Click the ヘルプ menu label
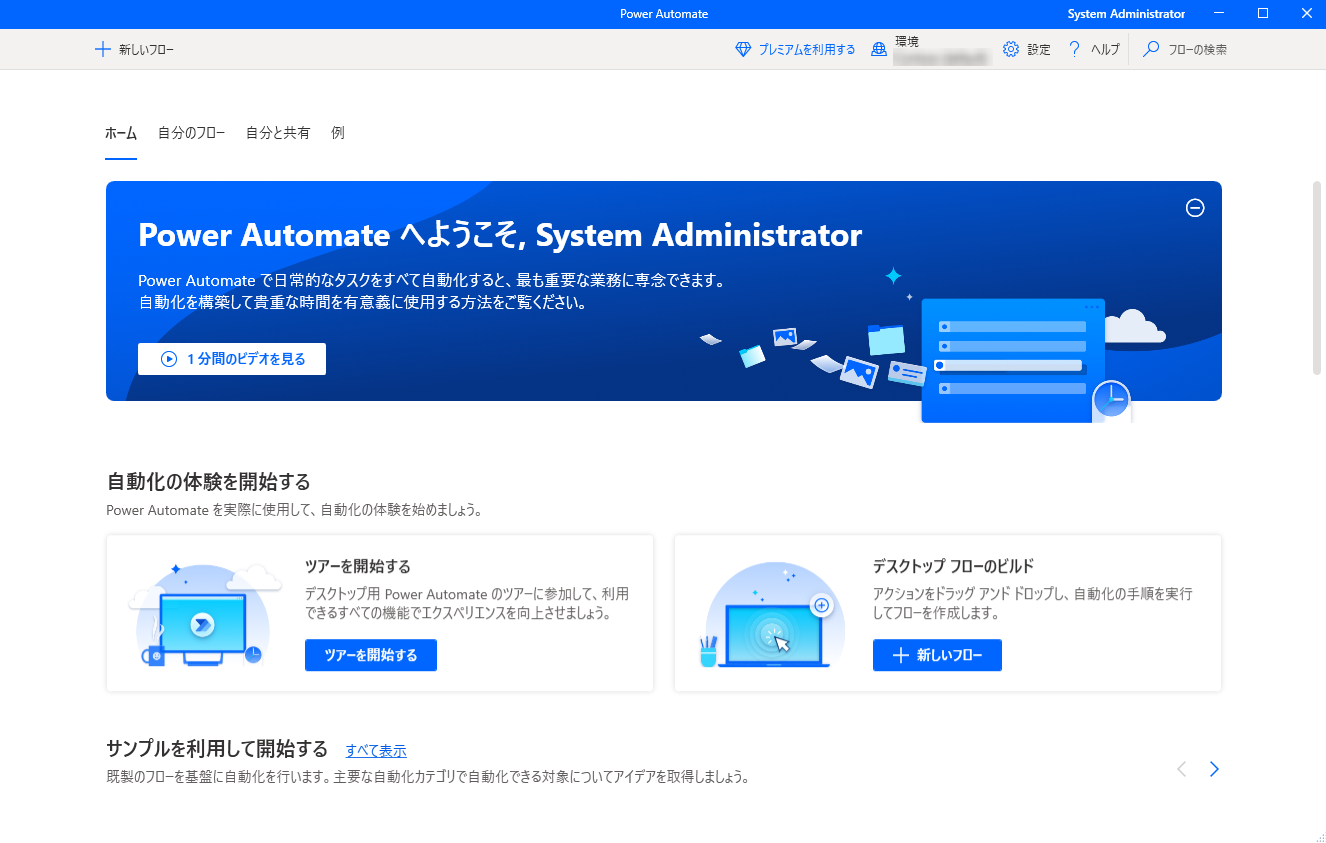Image resolution: width=1326 pixels, height=843 pixels. (x=1105, y=49)
